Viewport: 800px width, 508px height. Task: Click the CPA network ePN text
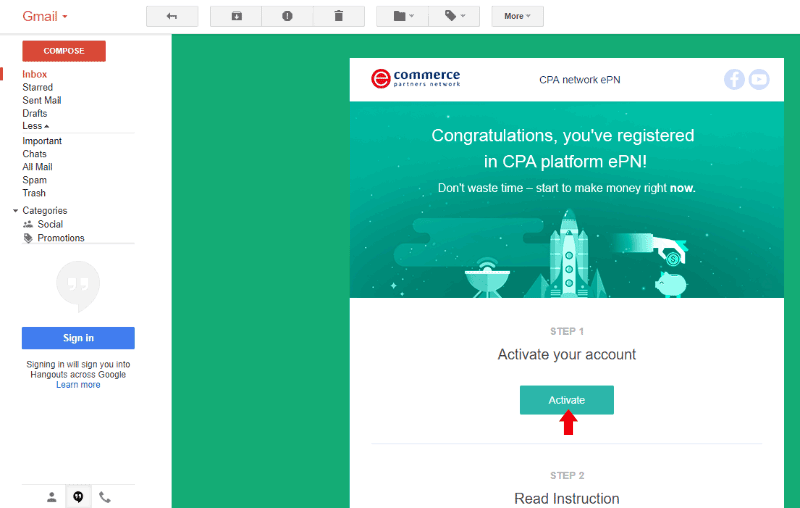point(580,80)
